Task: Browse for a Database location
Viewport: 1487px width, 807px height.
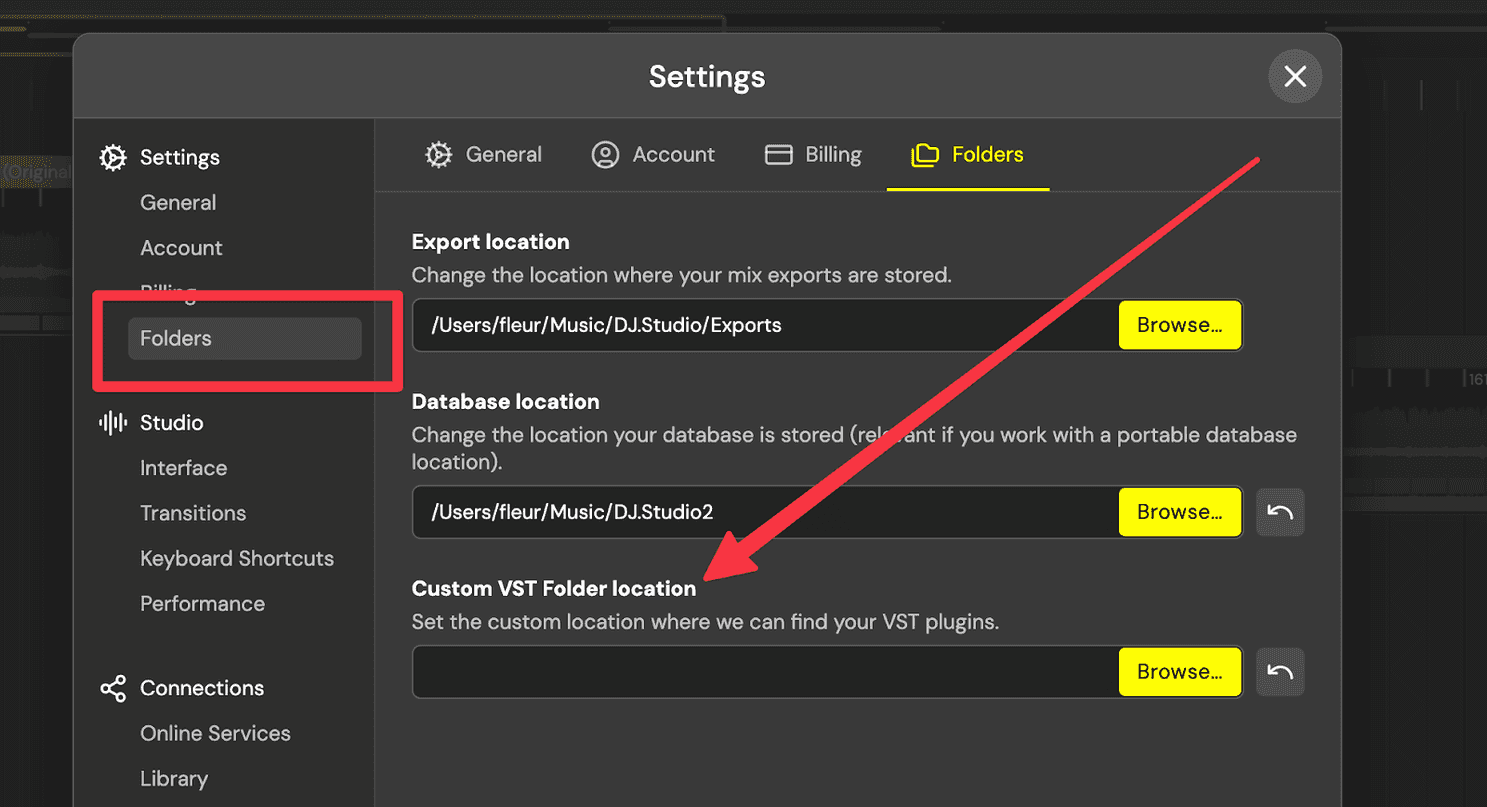Action: 1180,512
